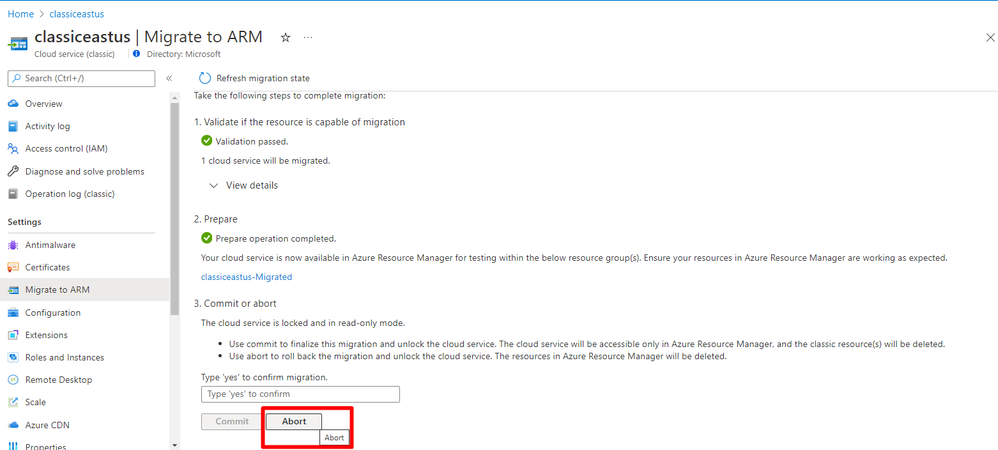Click the Refresh migration state circular arrow icon
998x450 pixels.
pos(205,78)
